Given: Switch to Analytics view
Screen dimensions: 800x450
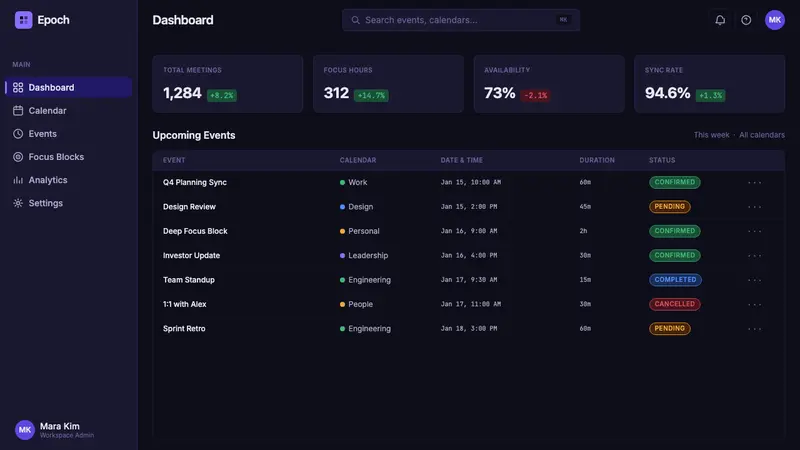Looking at the screenshot, I should (x=68, y=180).
